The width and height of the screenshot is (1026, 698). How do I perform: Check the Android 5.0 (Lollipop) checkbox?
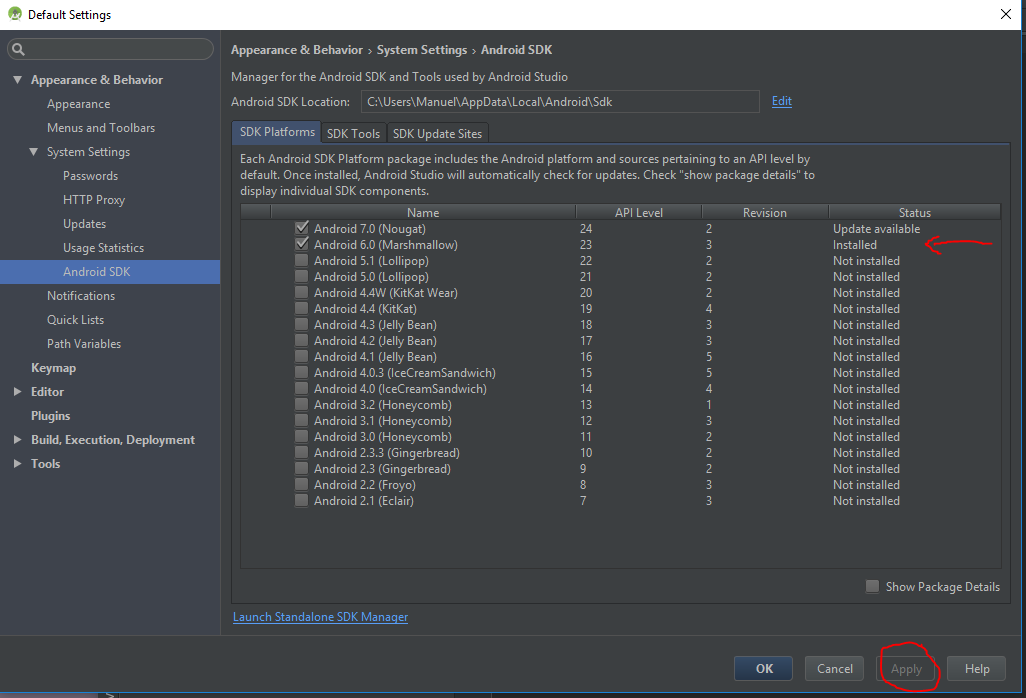tap(302, 276)
